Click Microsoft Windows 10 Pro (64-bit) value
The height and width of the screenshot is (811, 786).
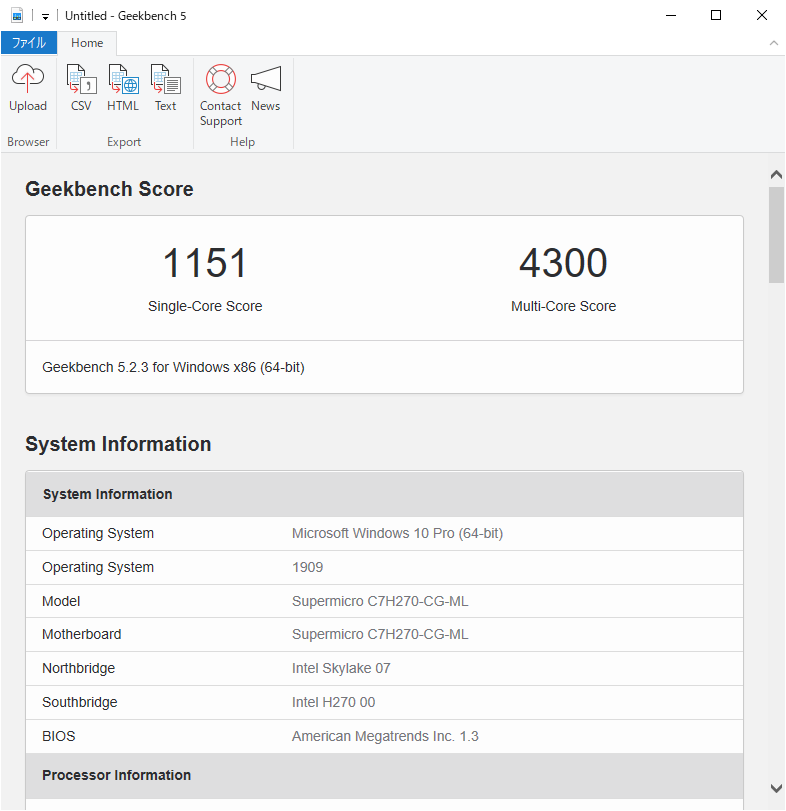point(397,533)
